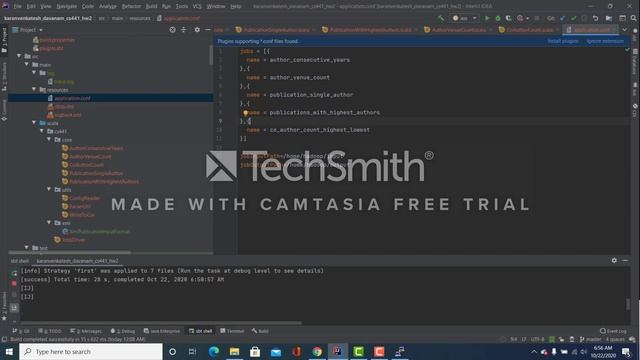Open the Mail app from taskbar
This screenshot has width=640, height=360.
click(276, 351)
